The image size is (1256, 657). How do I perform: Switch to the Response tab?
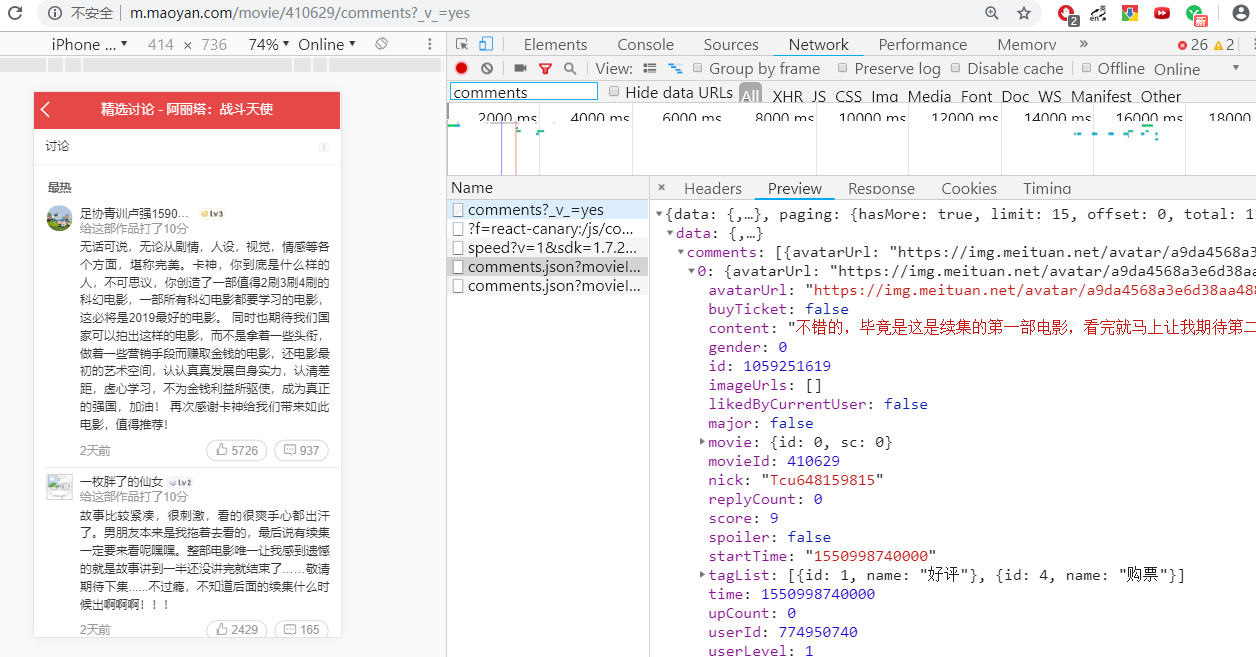[881, 188]
